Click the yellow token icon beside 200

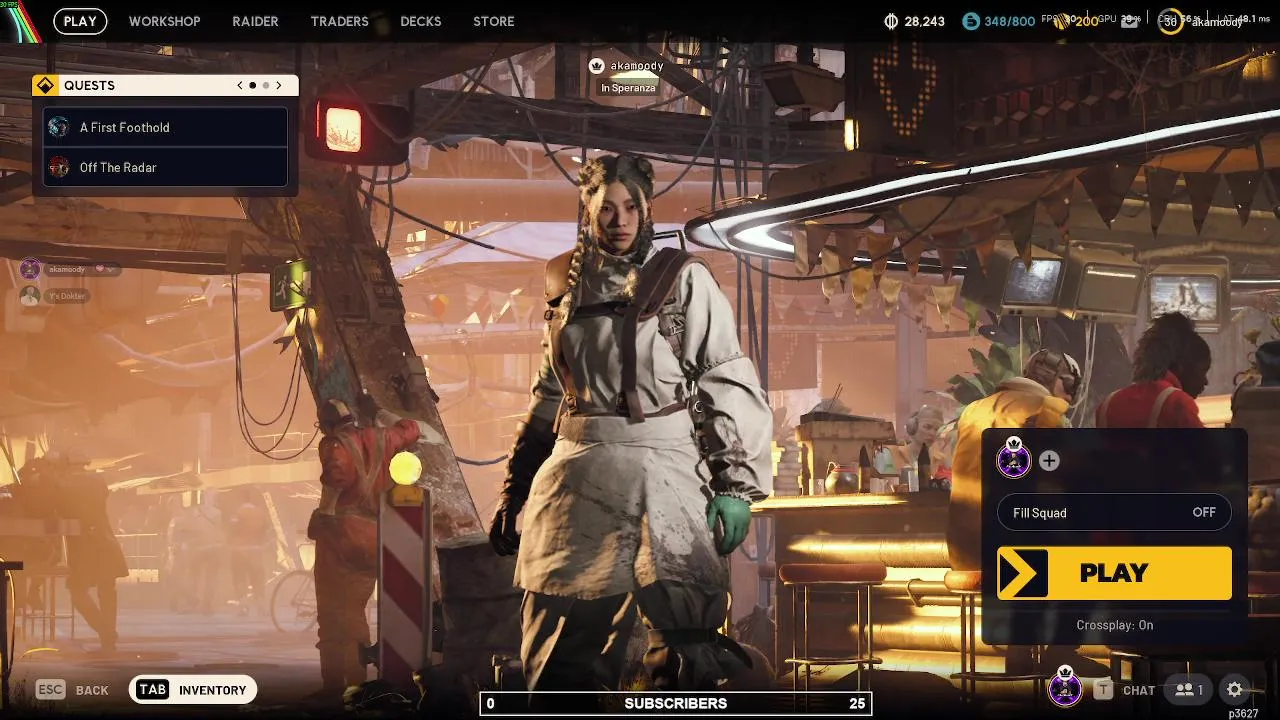[1064, 21]
